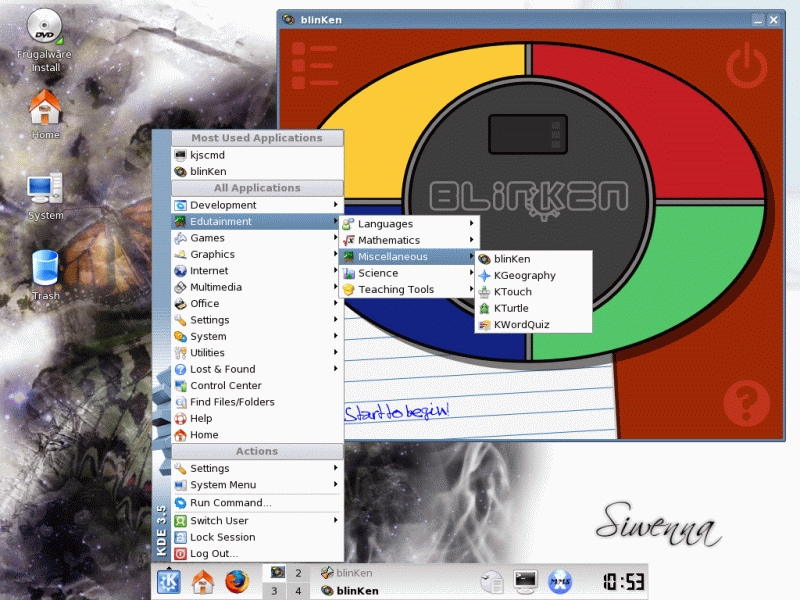Launch KTurtle from the submenu
800x600 pixels.
click(534, 308)
